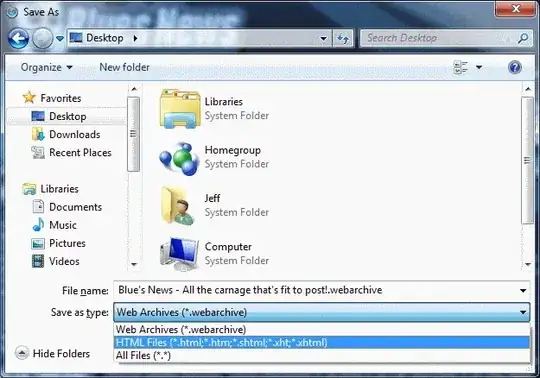Screen dimensions: 540x378
Task: Create a New folder
Action: coord(124,67)
